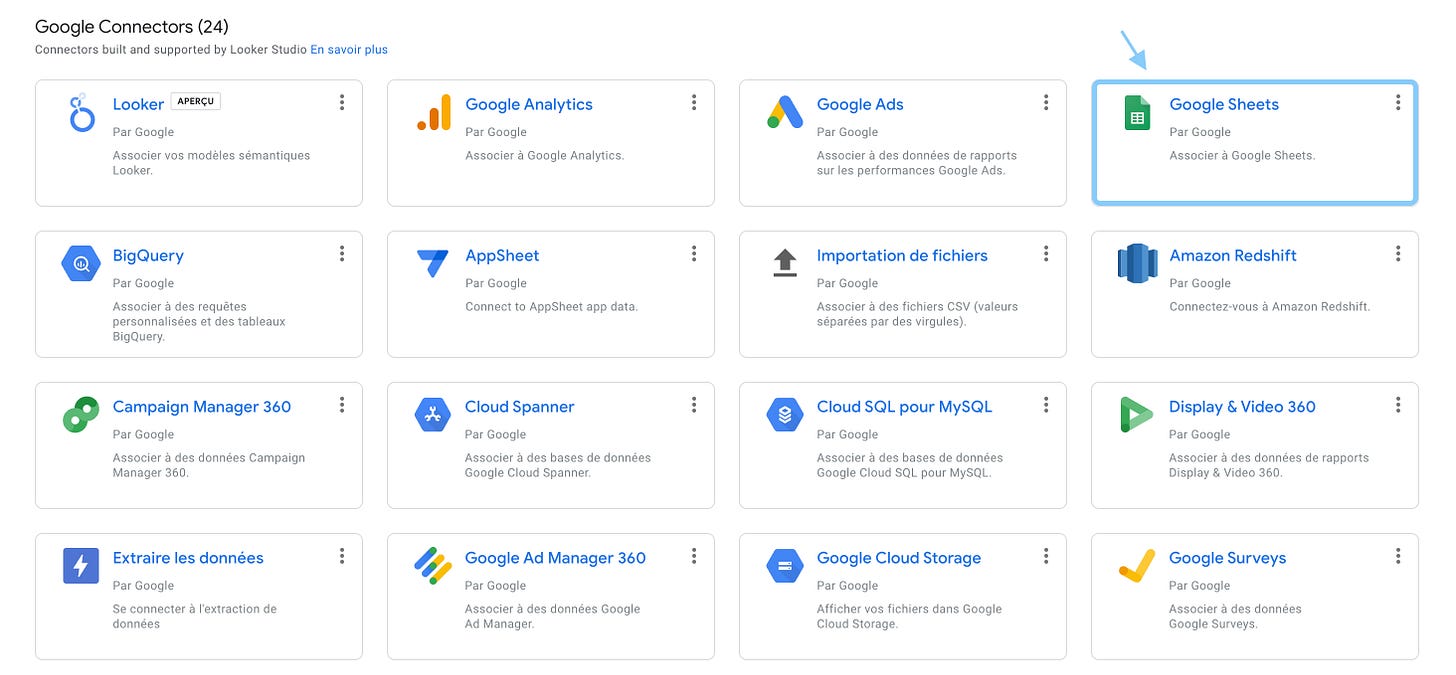Click 'Associer à Google Sheets.' description text
This screenshot has height=675, width=1456.
pos(1242,155)
